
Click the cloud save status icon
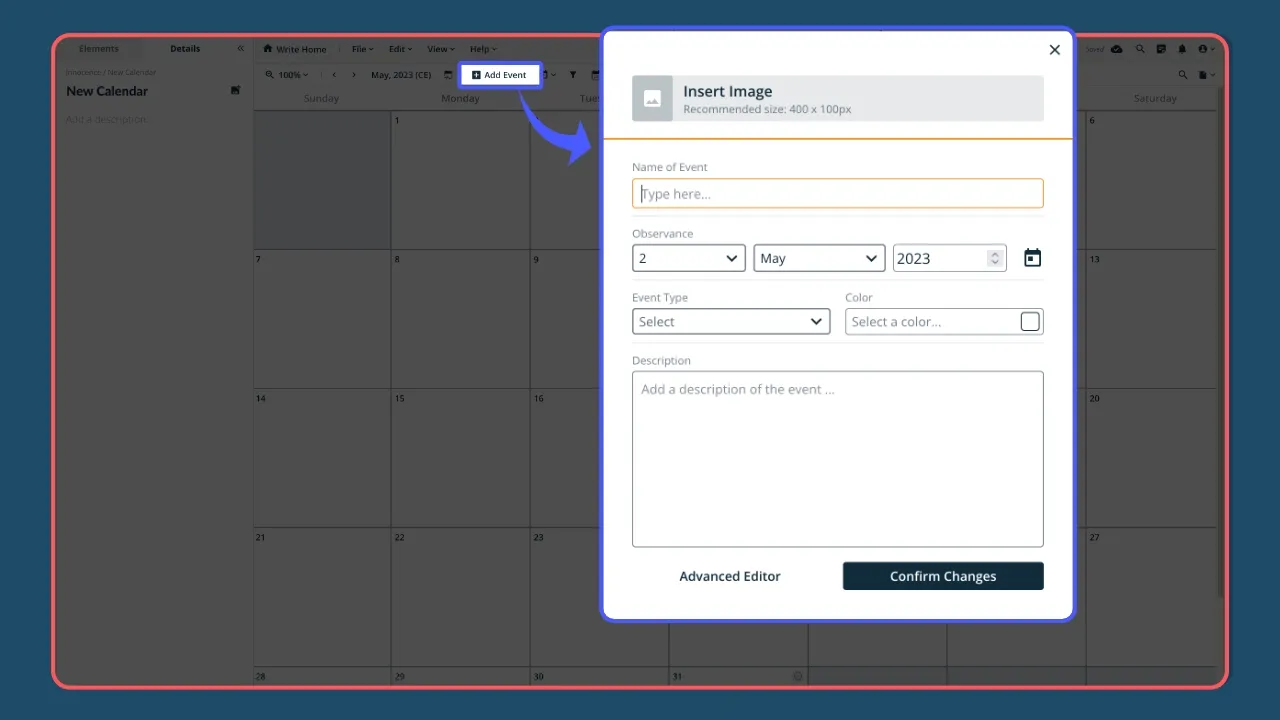pos(1117,49)
